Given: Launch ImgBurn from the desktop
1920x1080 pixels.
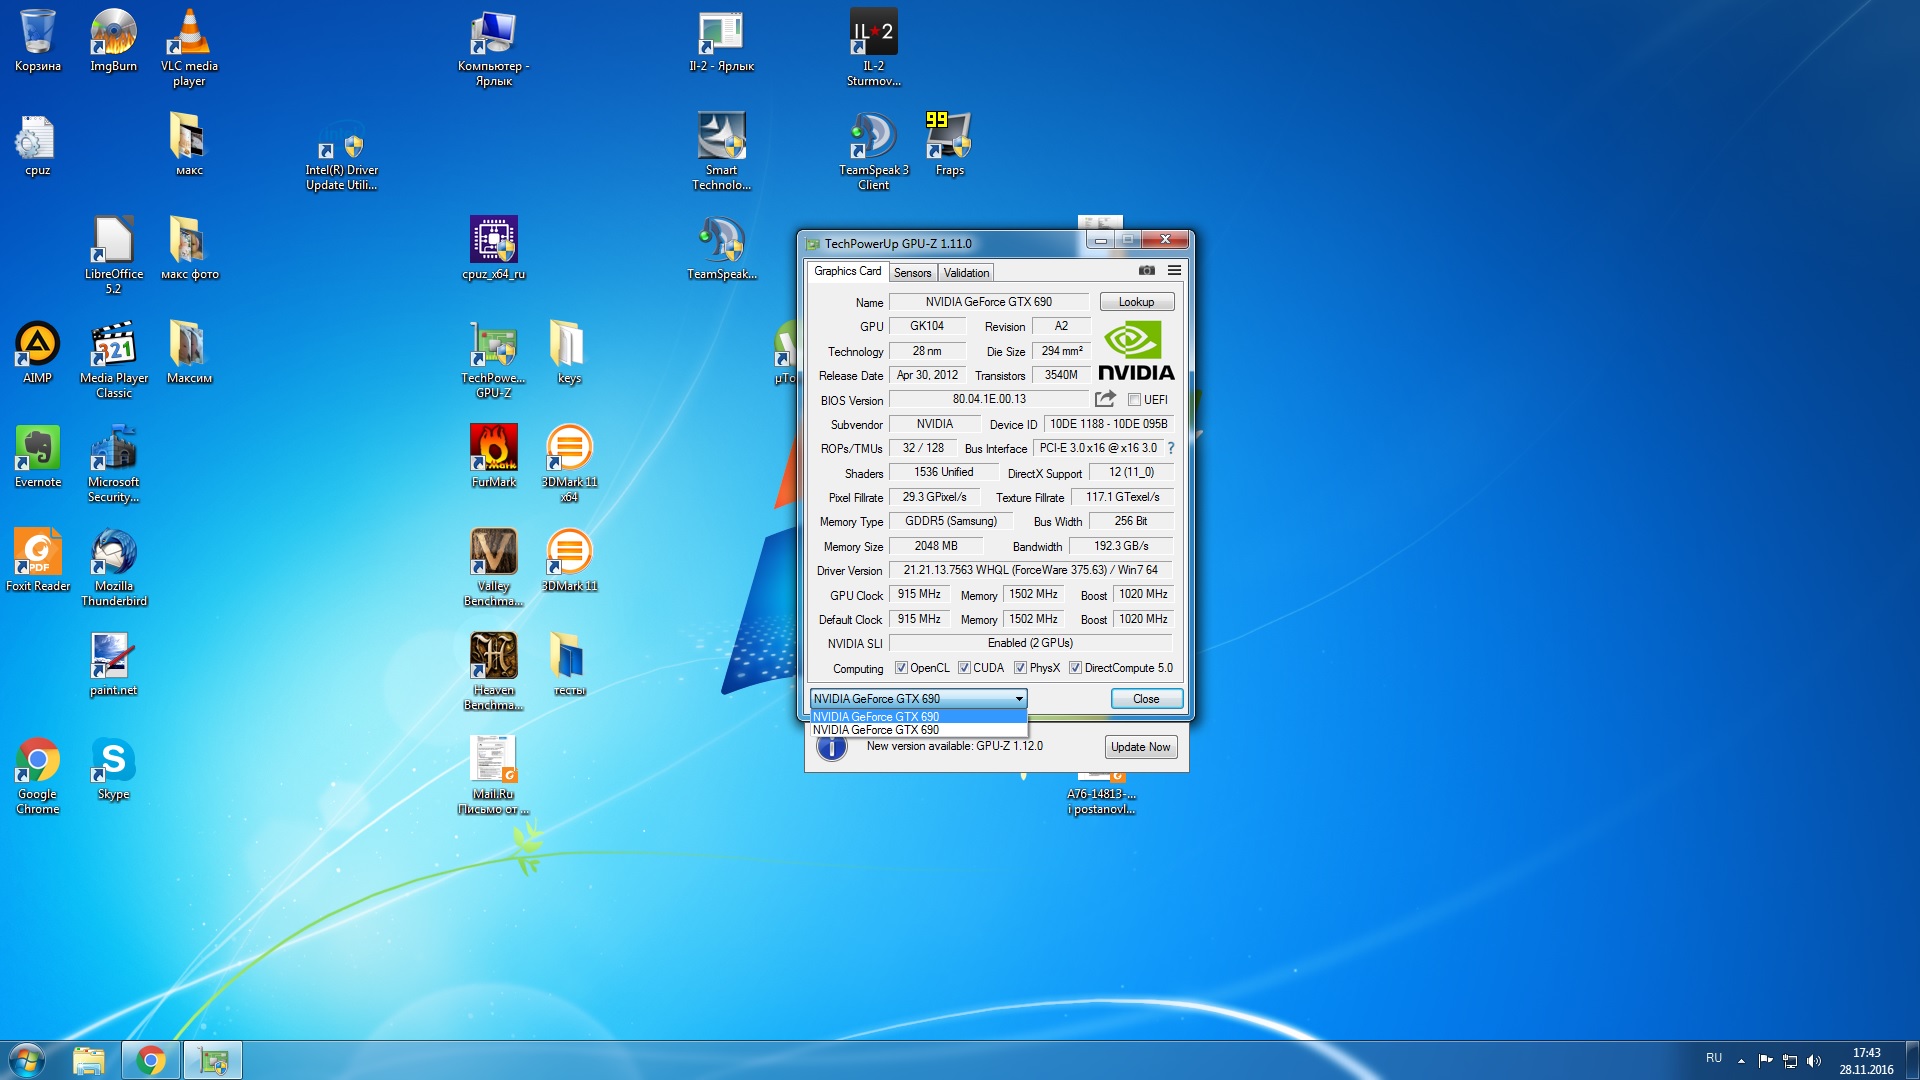Looking at the screenshot, I should click(113, 40).
